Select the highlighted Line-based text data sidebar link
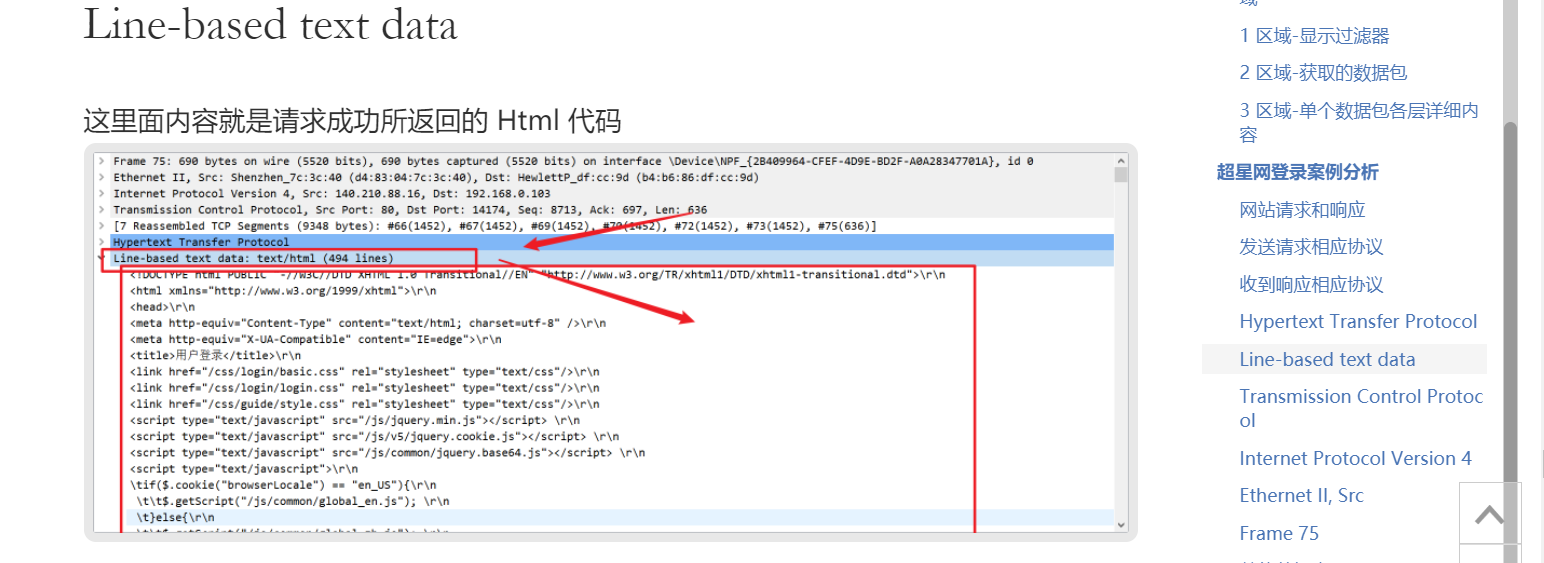Image resolution: width=1544 pixels, height=563 pixels. pyautogui.click(x=1344, y=360)
